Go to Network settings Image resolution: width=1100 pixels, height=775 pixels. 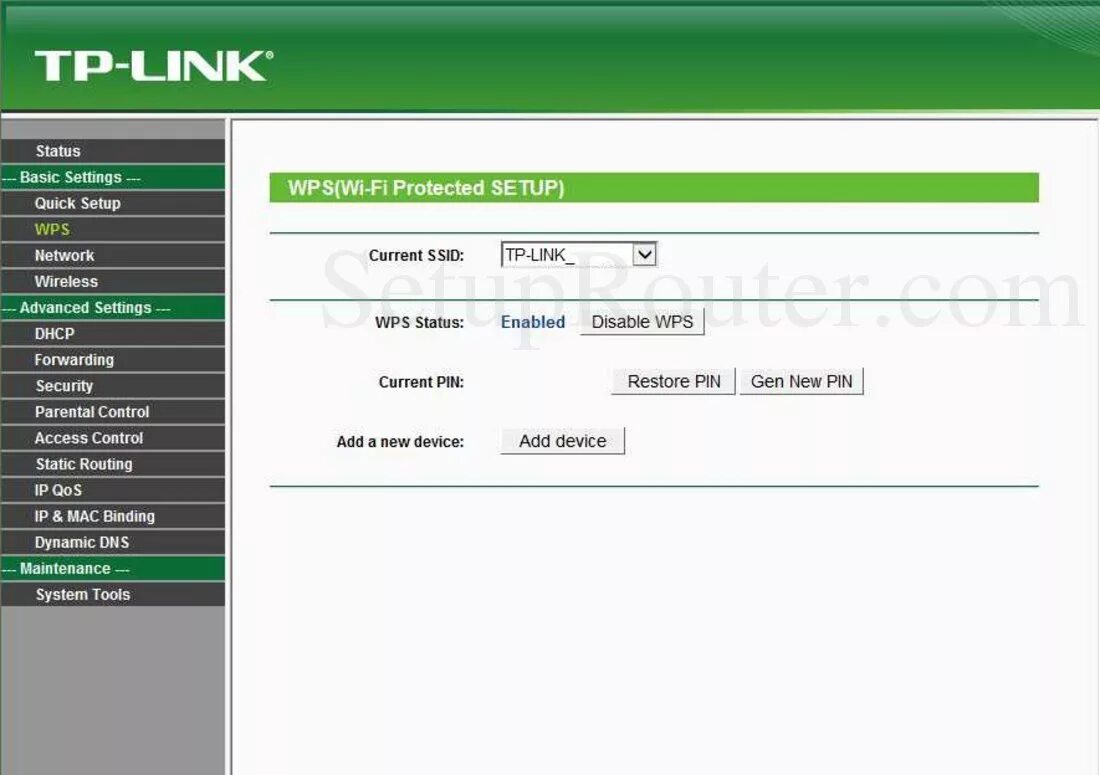tap(113, 255)
